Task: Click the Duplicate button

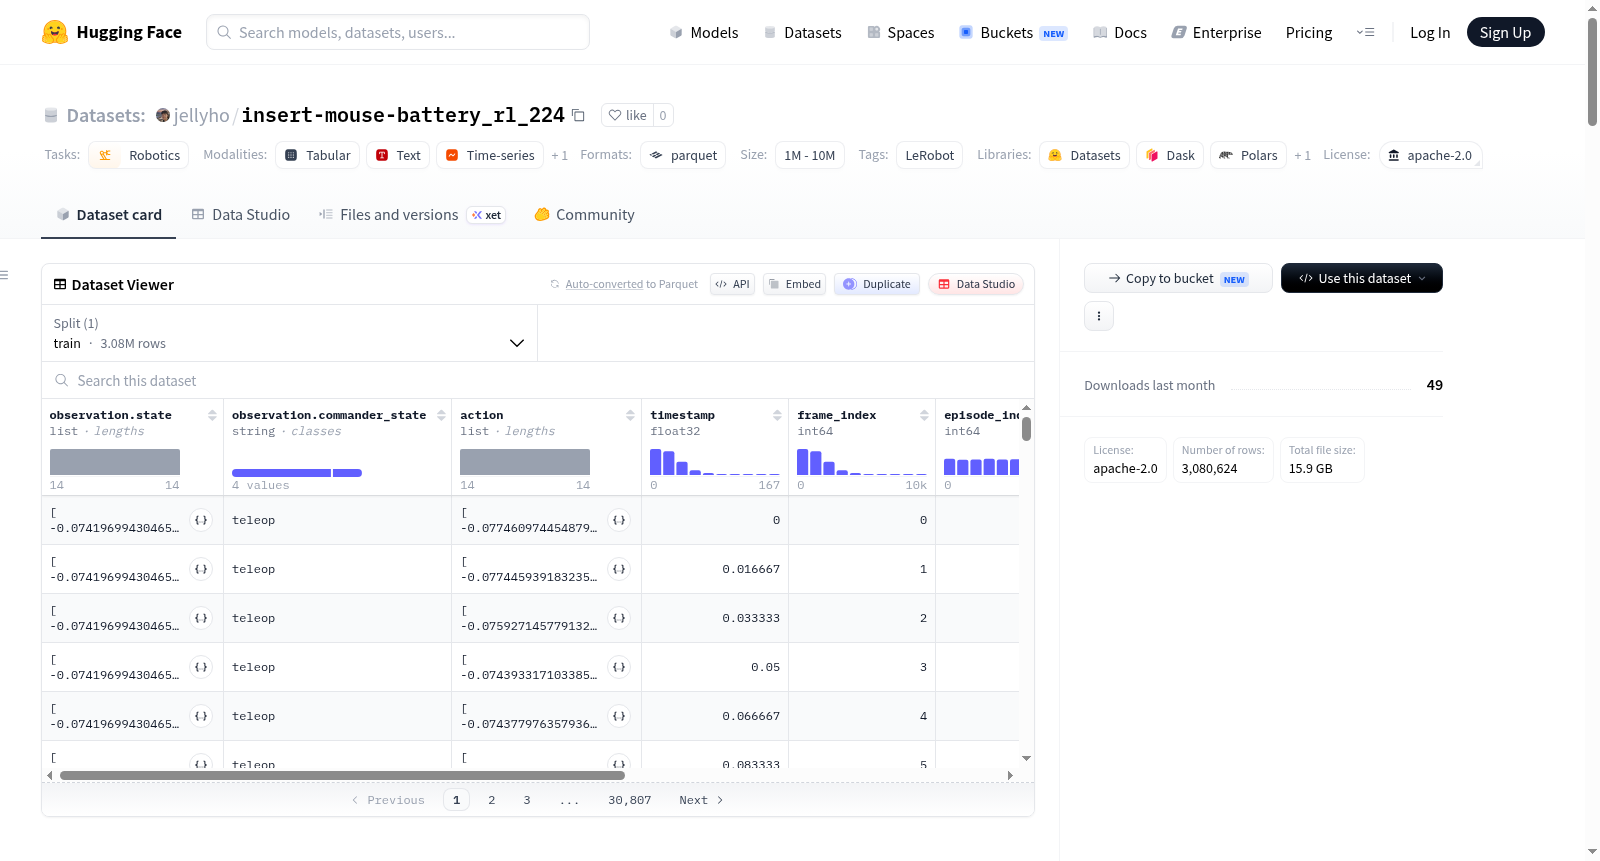Action: pos(877,284)
